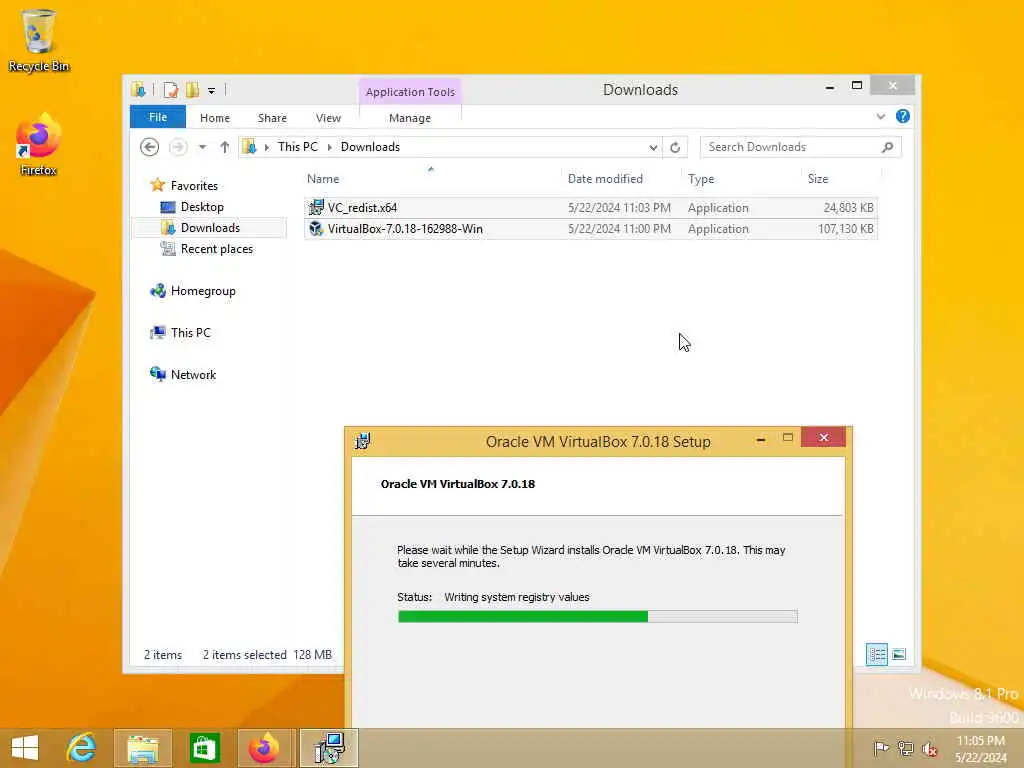1024x768 pixels.
Task: Open the Recycle Bin desktop icon
Action: 39,40
